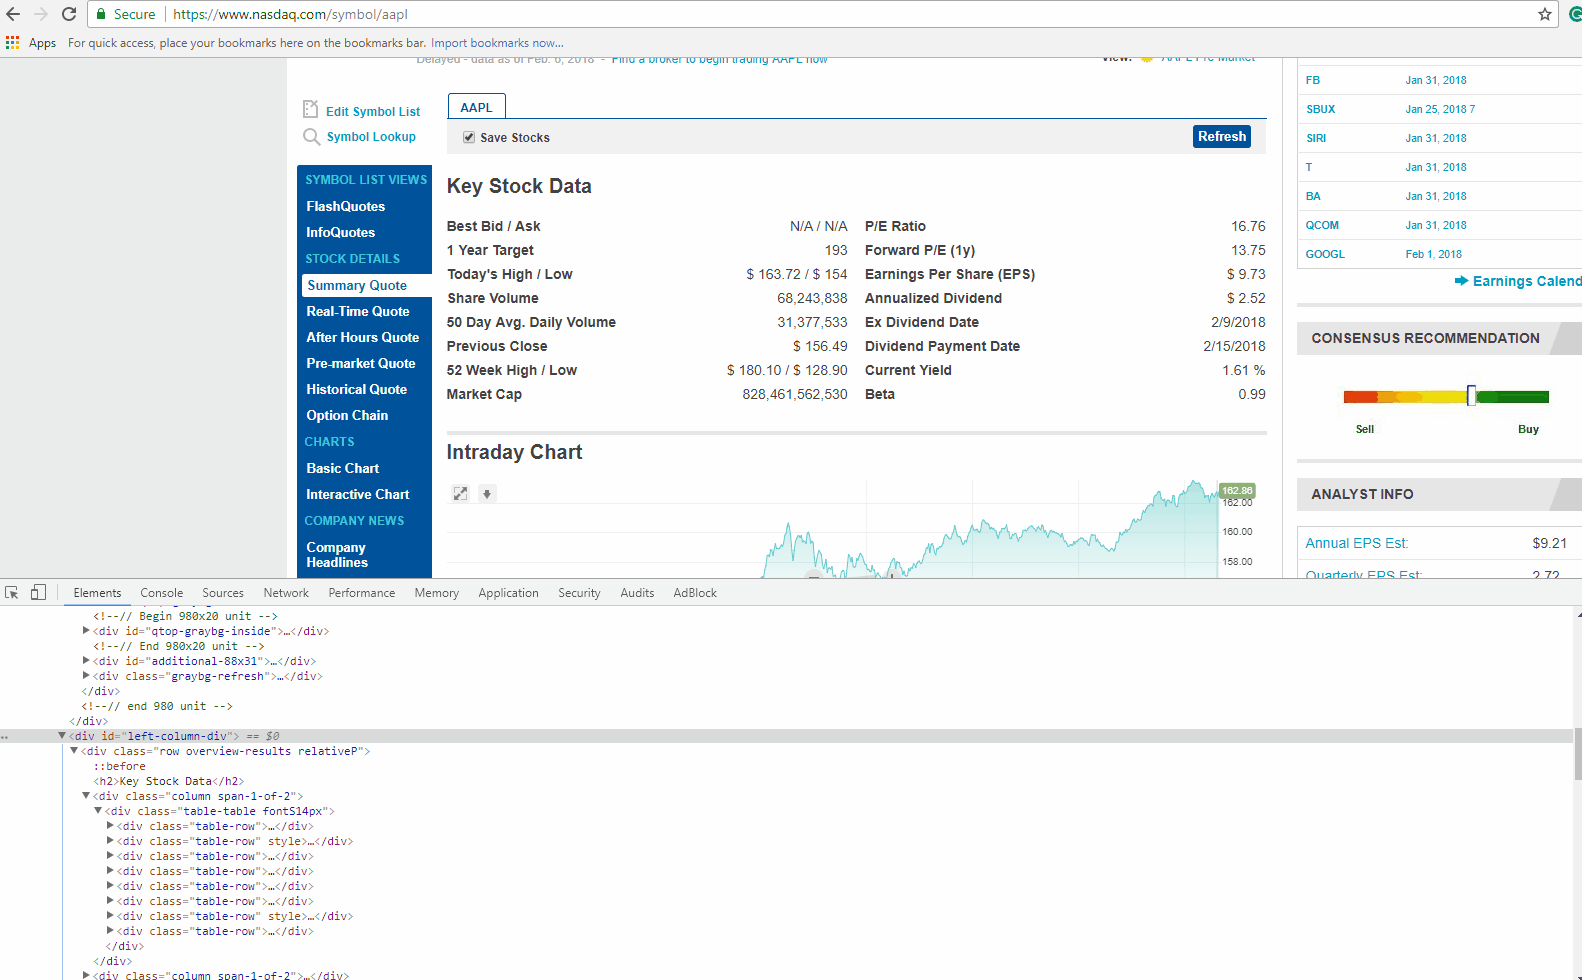
Task: Click the DevTools Elements panel scrollbar
Action: (1577, 753)
